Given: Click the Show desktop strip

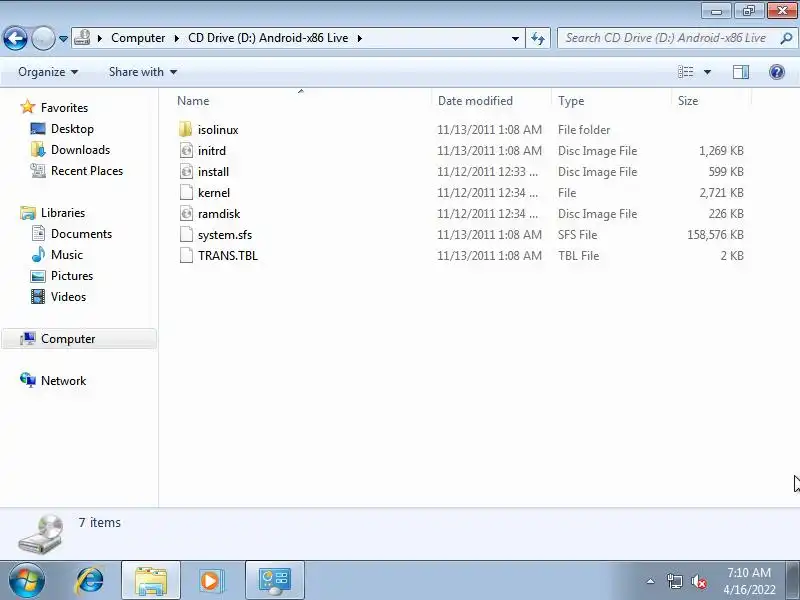Looking at the screenshot, I should pos(794,581).
